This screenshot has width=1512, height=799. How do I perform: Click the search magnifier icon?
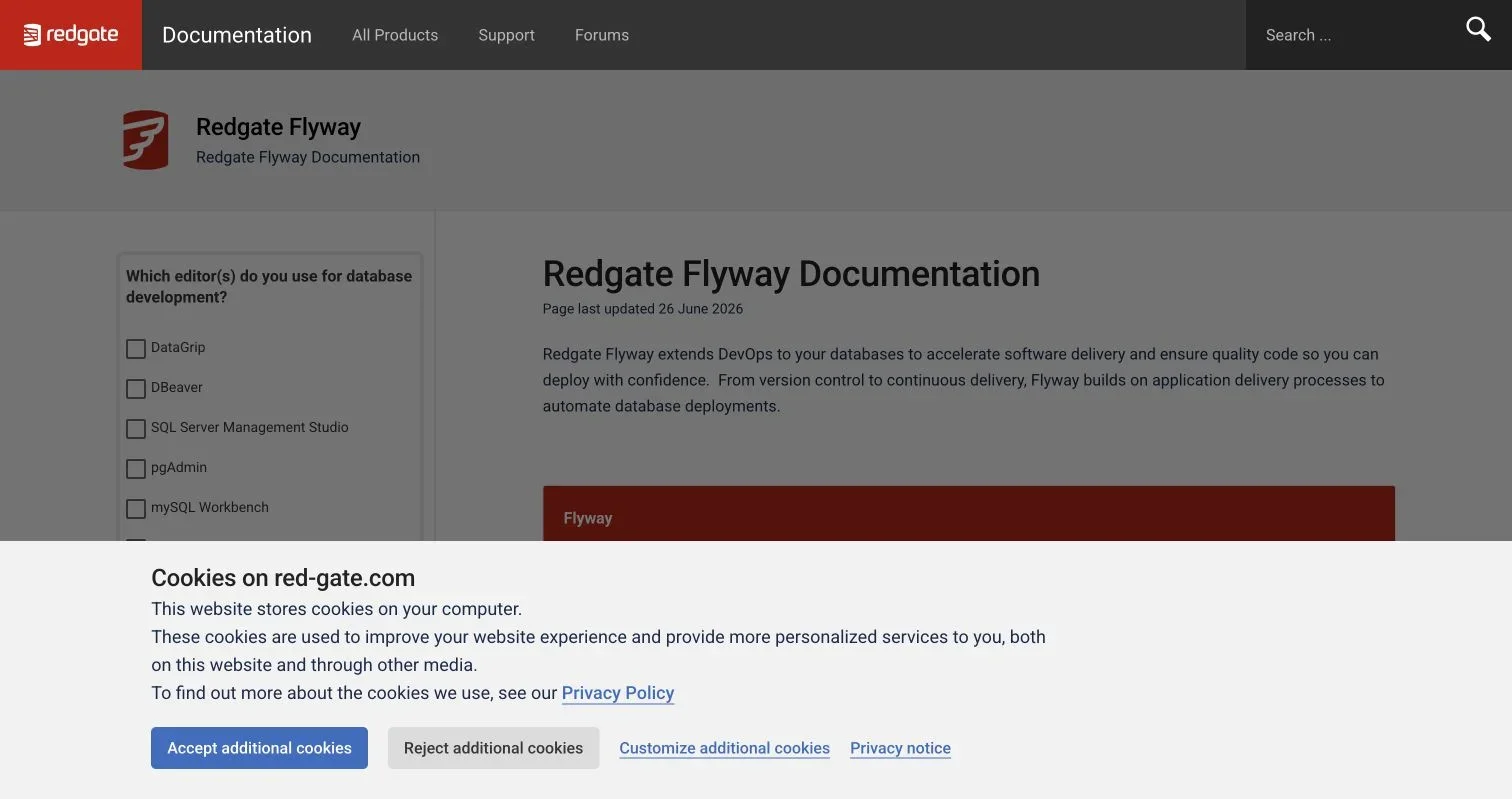pyautogui.click(x=1478, y=29)
